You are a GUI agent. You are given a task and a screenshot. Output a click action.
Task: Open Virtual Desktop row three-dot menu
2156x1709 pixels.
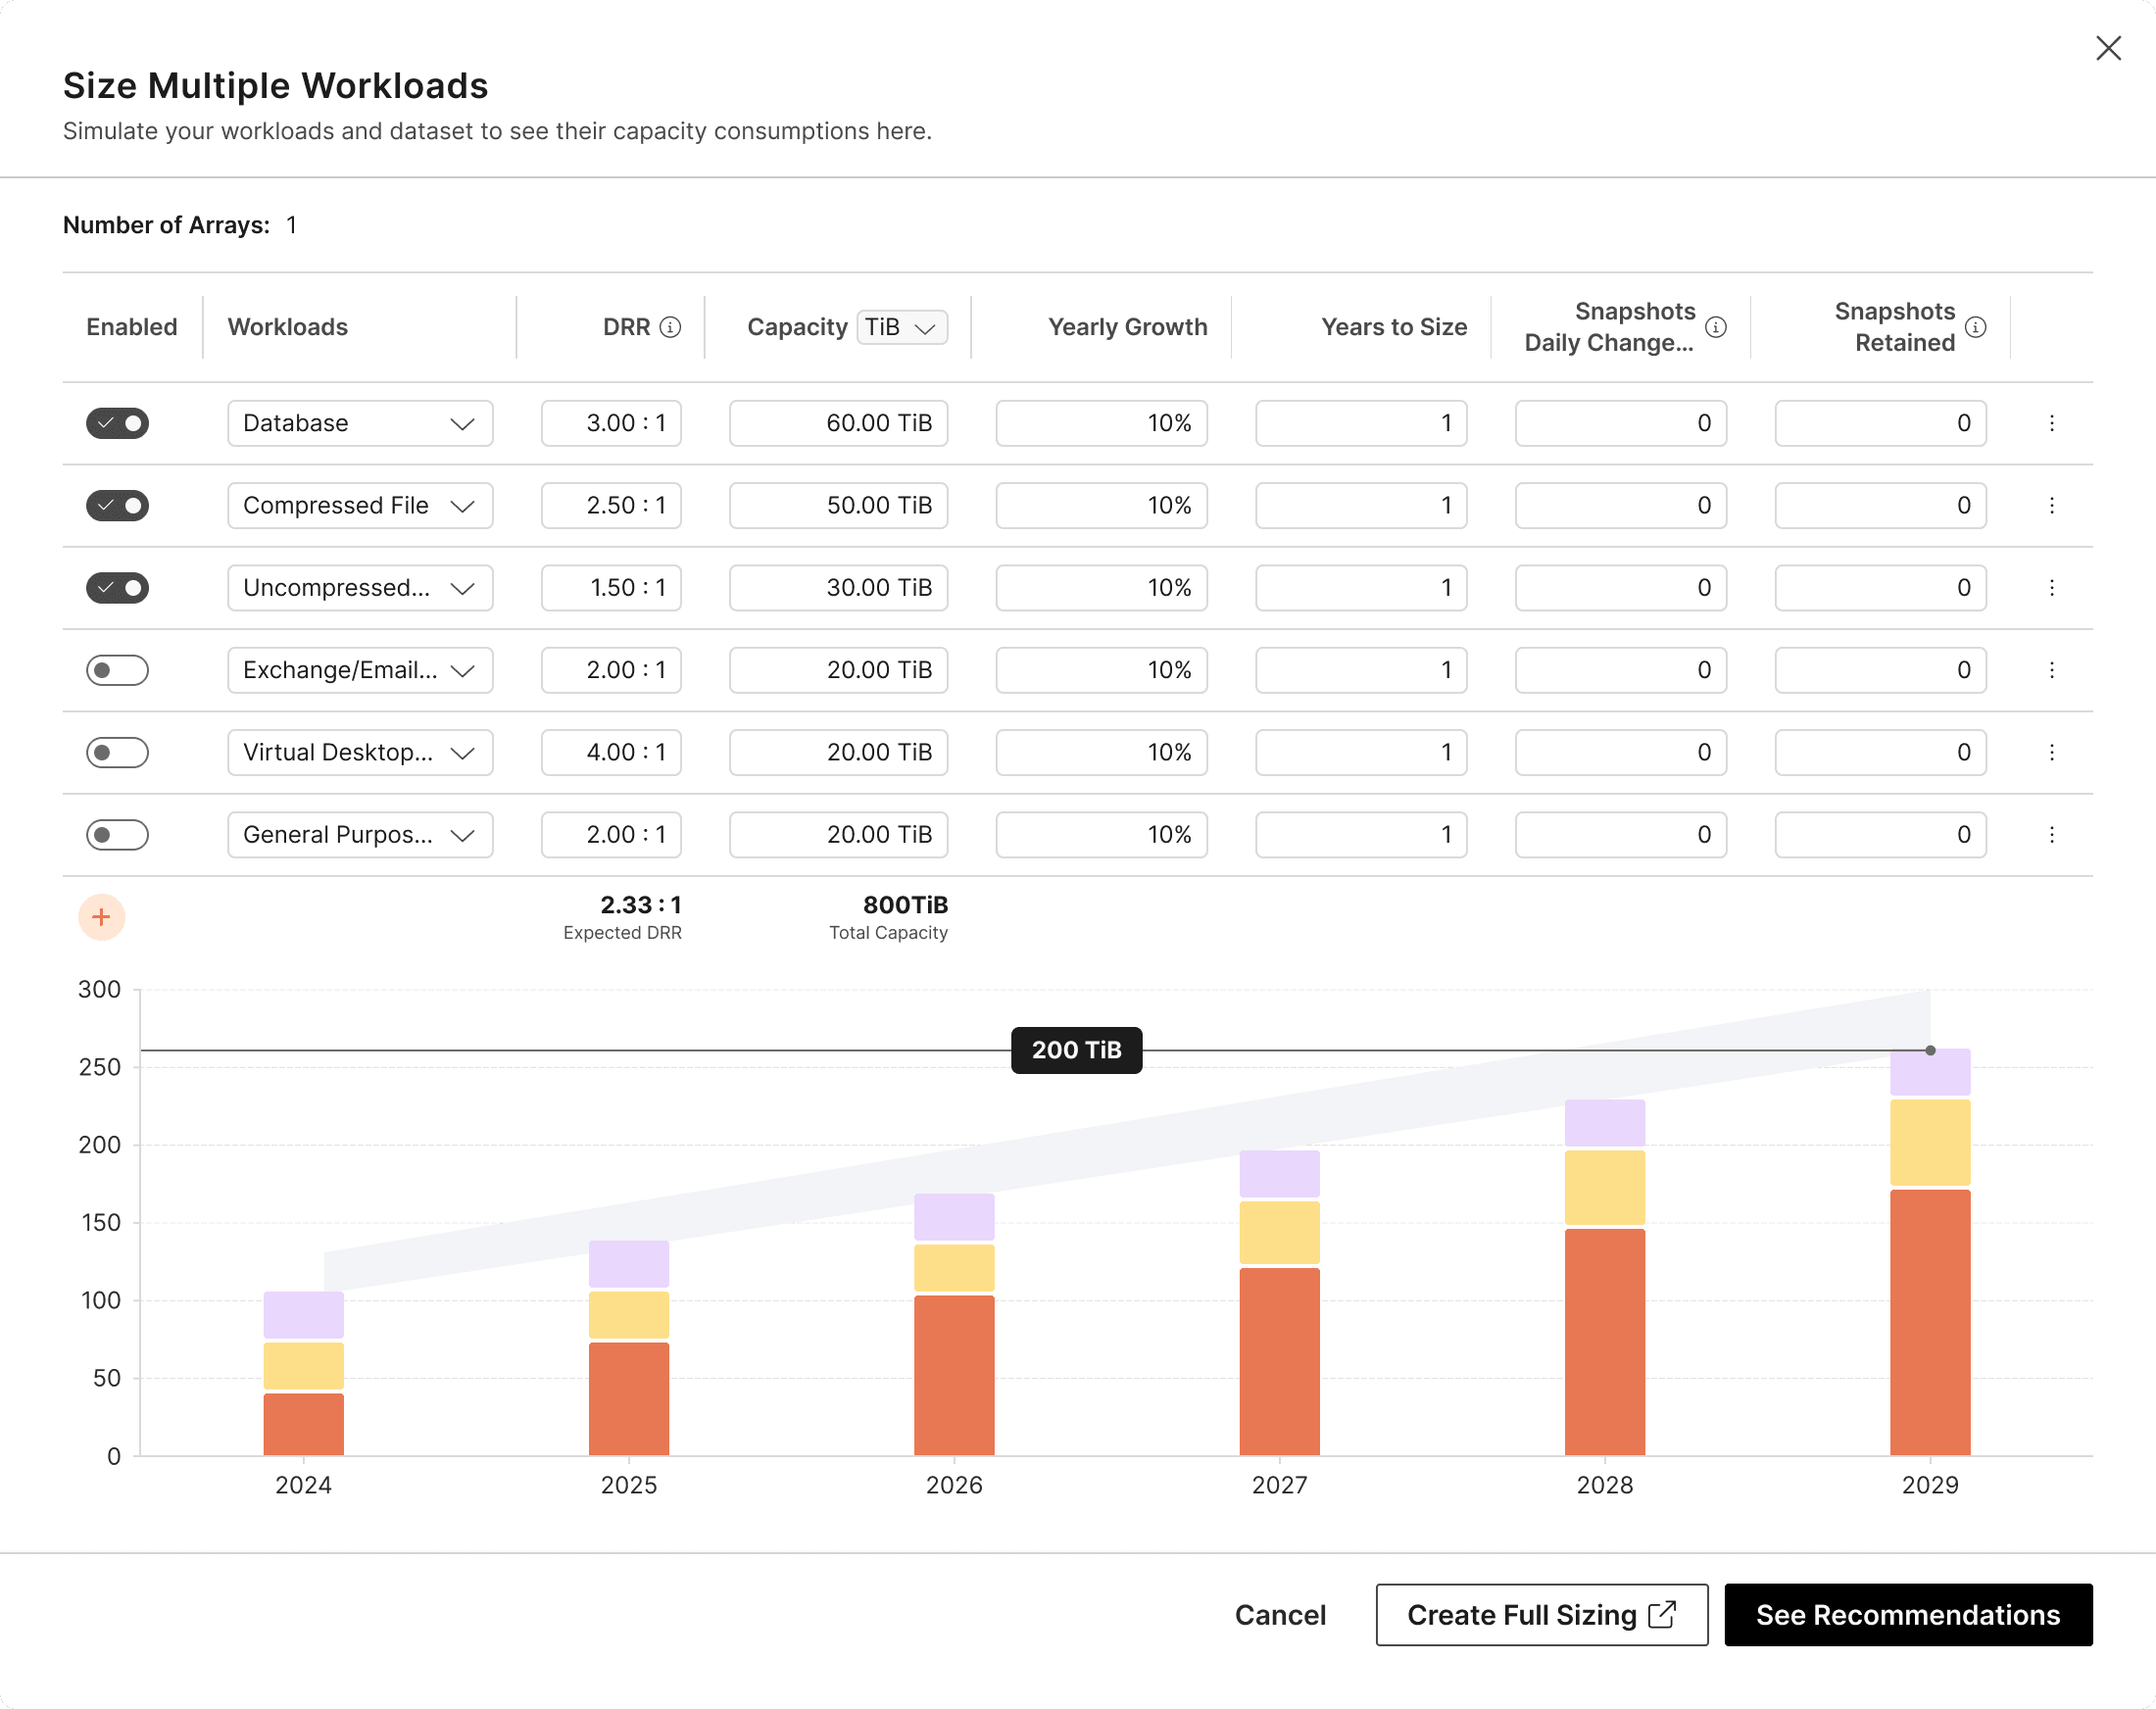[x=2051, y=752]
